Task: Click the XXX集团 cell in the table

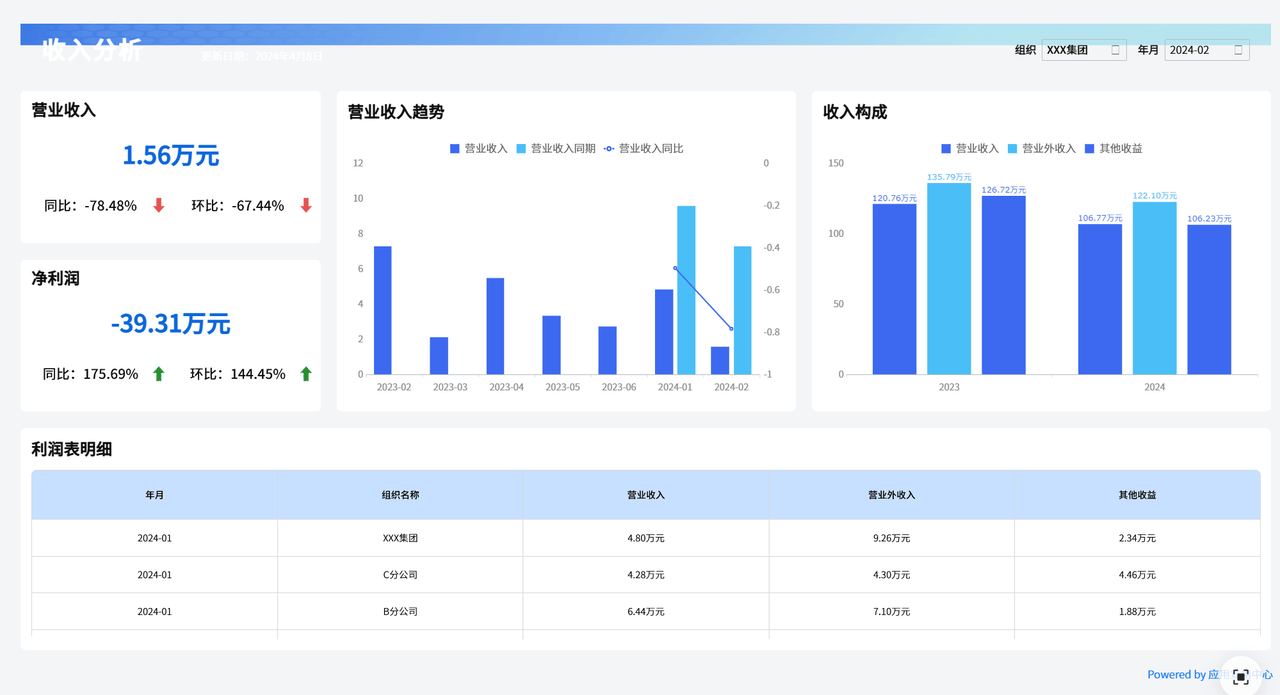Action: (x=400, y=538)
